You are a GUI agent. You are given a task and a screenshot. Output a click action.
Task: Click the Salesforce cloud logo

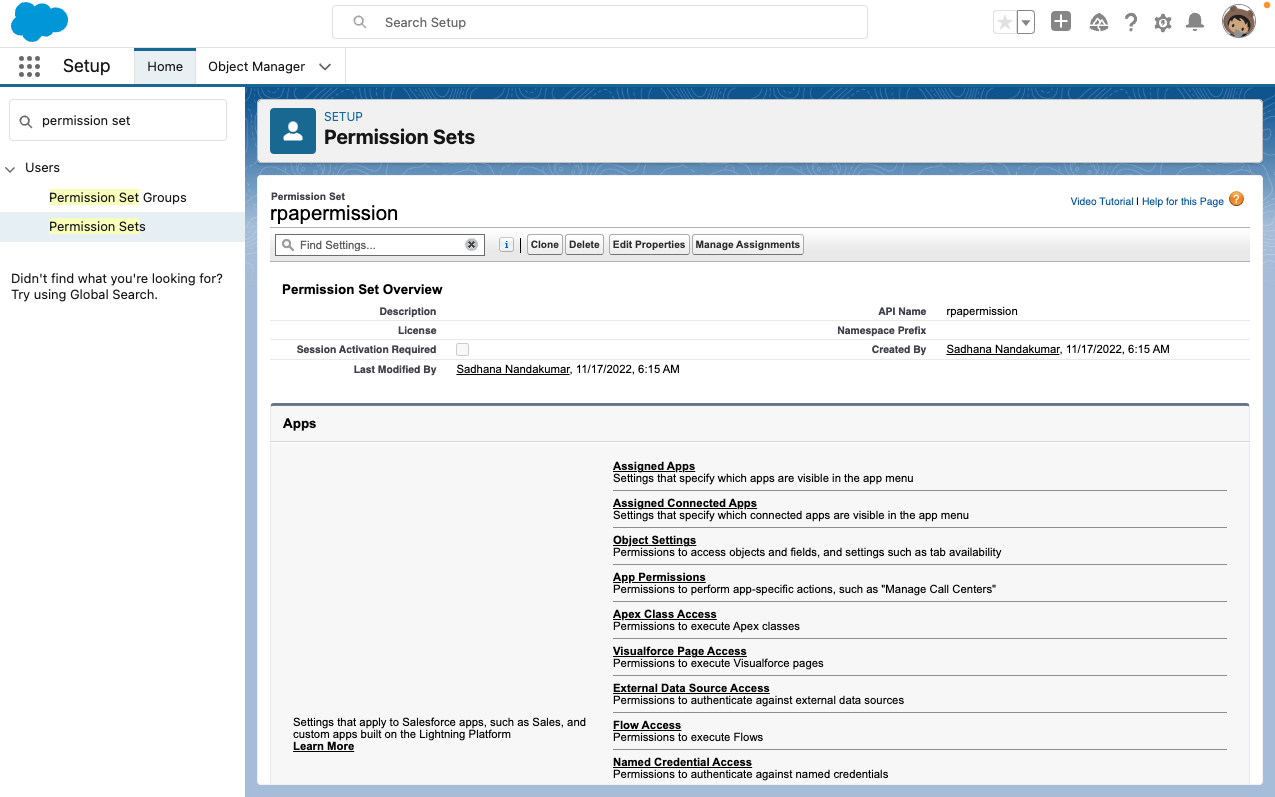pos(40,22)
